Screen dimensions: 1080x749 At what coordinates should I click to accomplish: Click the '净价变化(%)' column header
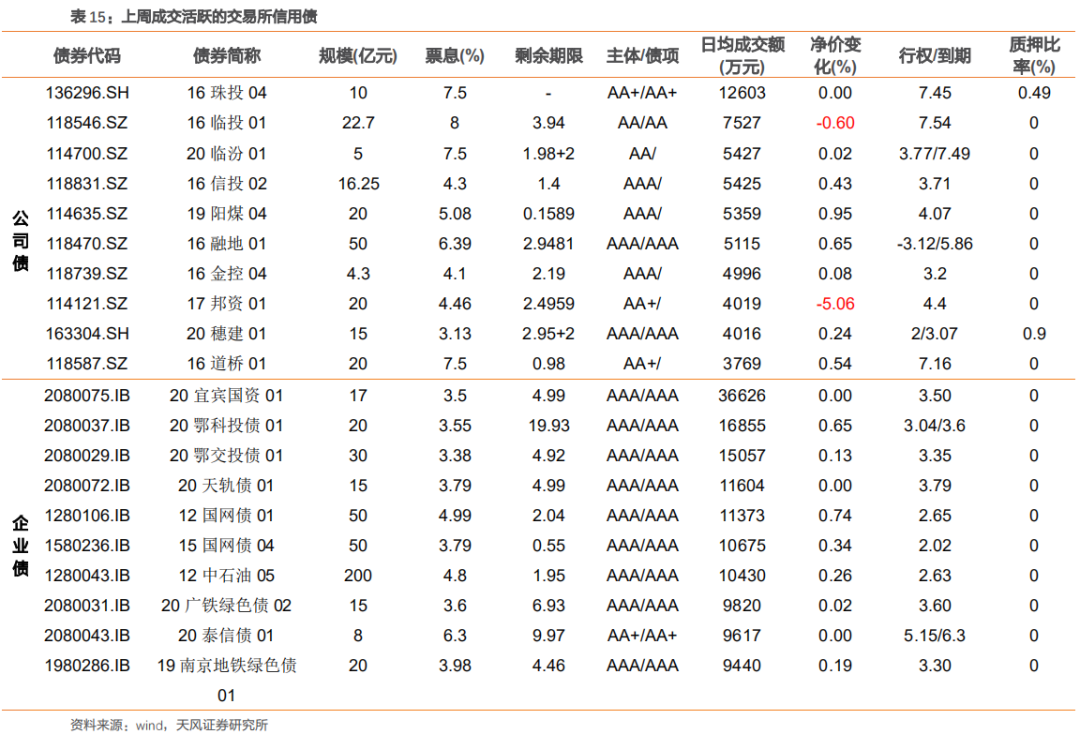[x=835, y=56]
